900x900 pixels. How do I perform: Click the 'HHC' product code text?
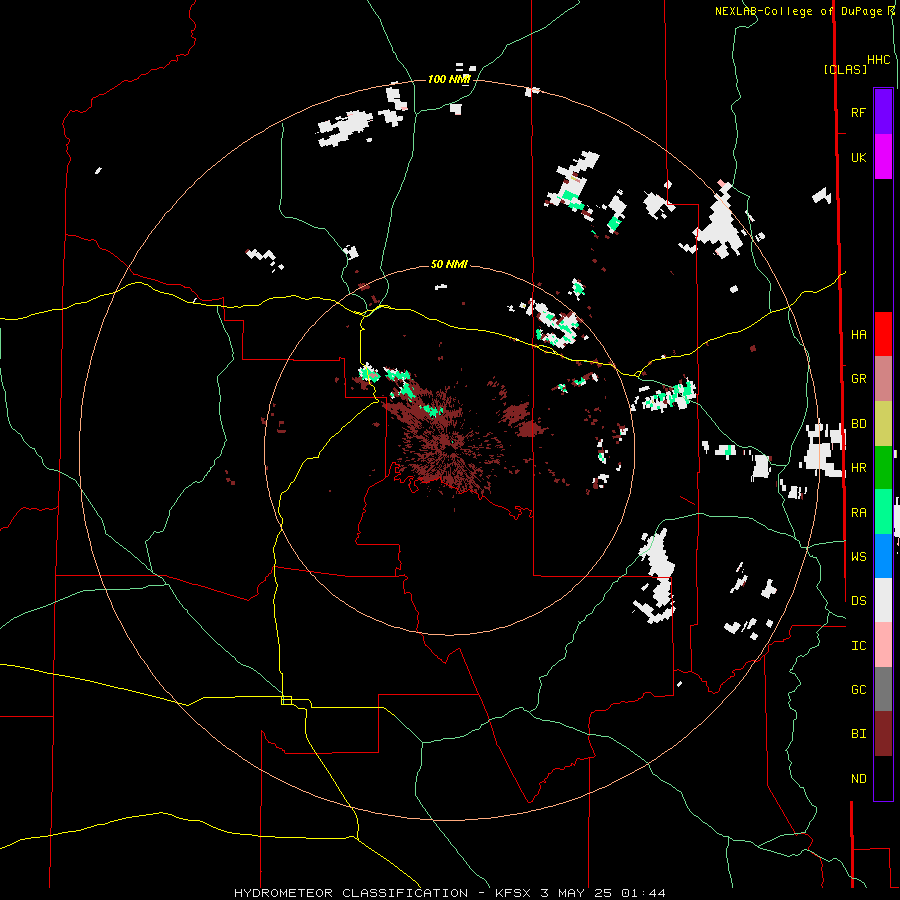click(x=878, y=60)
